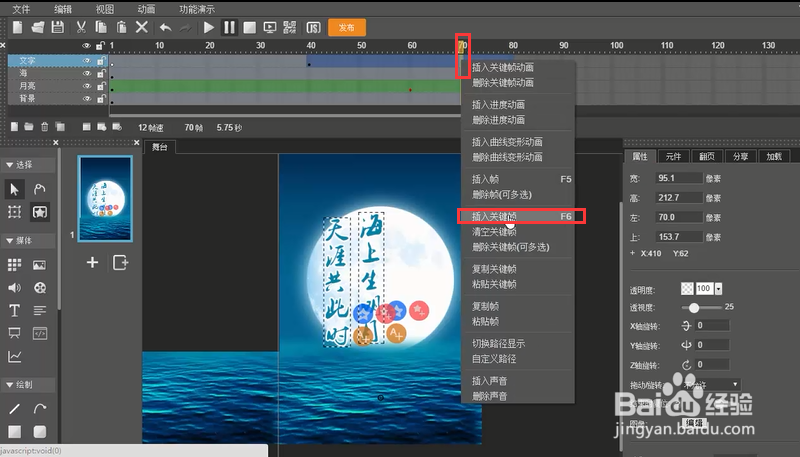Open the 文件 menu
The height and width of the screenshot is (457, 800).
click(x=21, y=9)
